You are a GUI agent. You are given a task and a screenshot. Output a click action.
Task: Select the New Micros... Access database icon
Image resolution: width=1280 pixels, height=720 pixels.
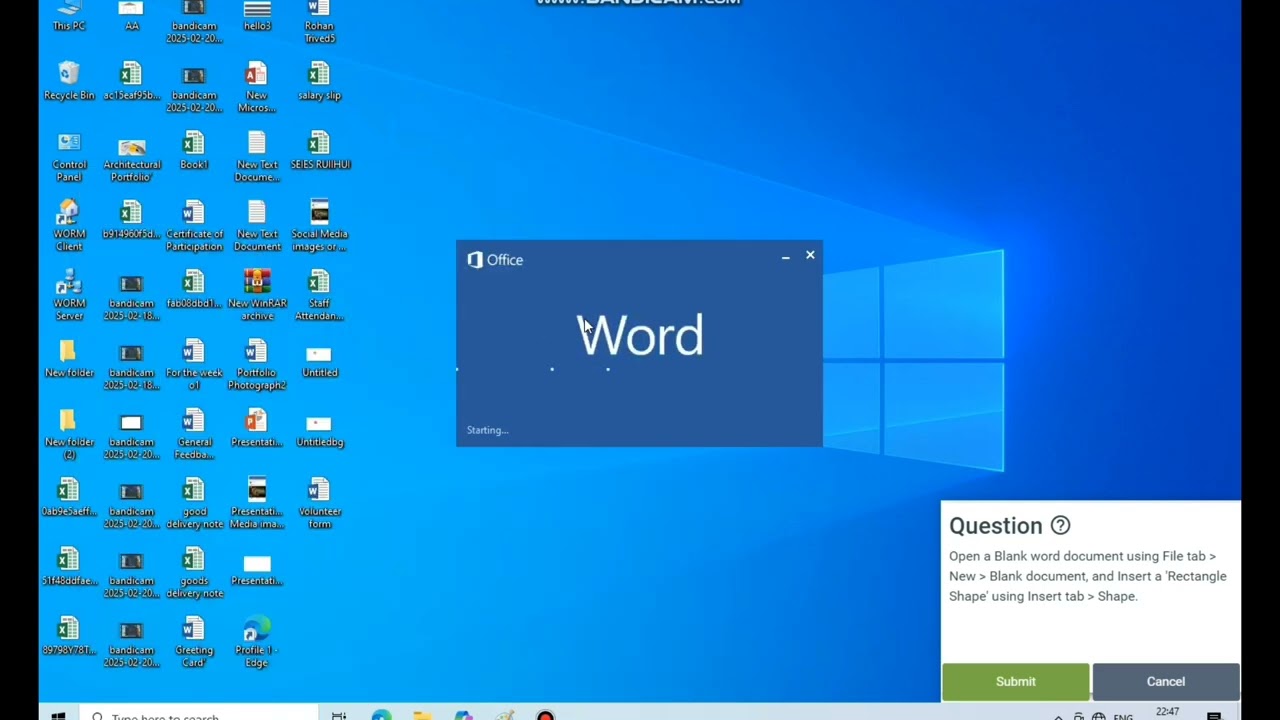pyautogui.click(x=257, y=87)
